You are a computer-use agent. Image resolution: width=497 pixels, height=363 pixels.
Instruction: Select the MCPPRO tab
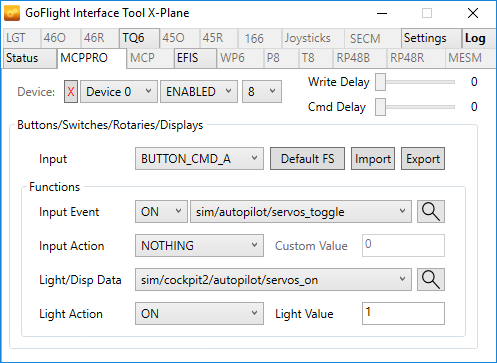point(92,58)
